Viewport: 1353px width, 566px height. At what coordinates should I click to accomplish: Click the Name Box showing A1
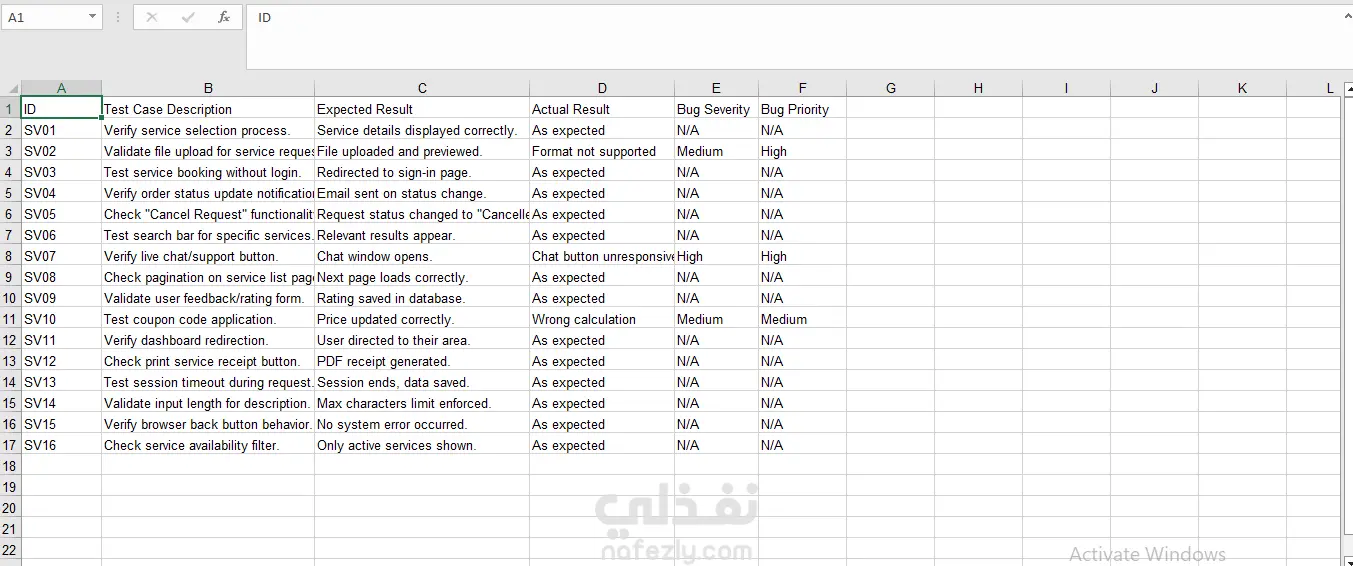(45, 18)
